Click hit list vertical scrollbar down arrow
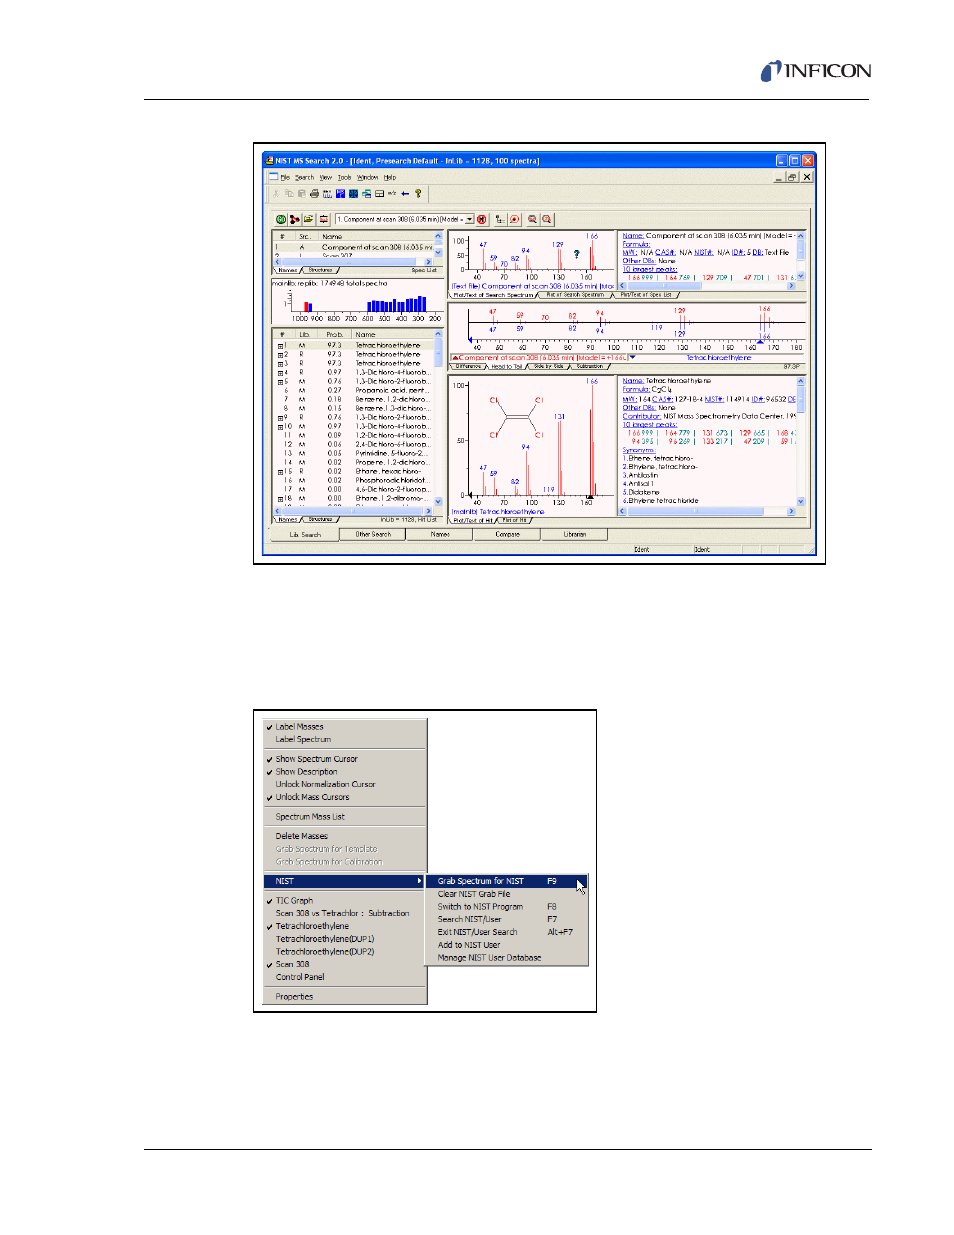 [439, 502]
